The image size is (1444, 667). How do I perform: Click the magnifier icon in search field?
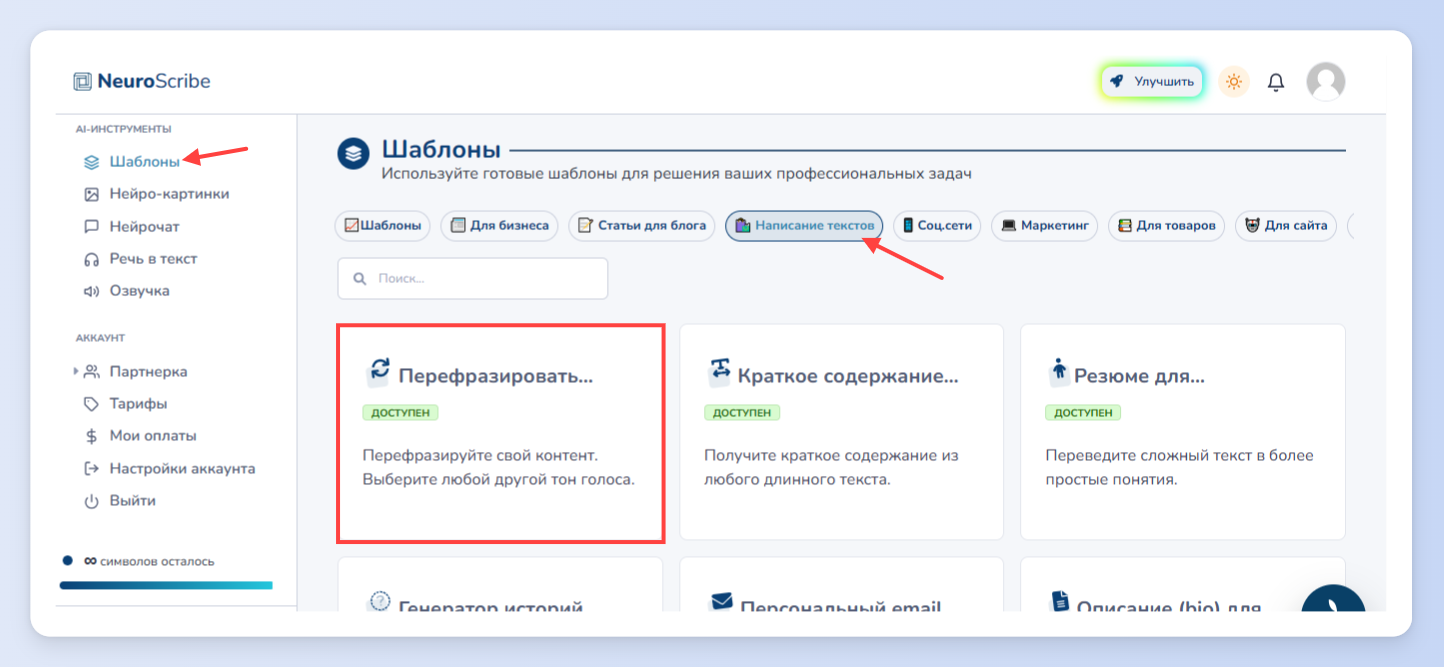tap(359, 279)
